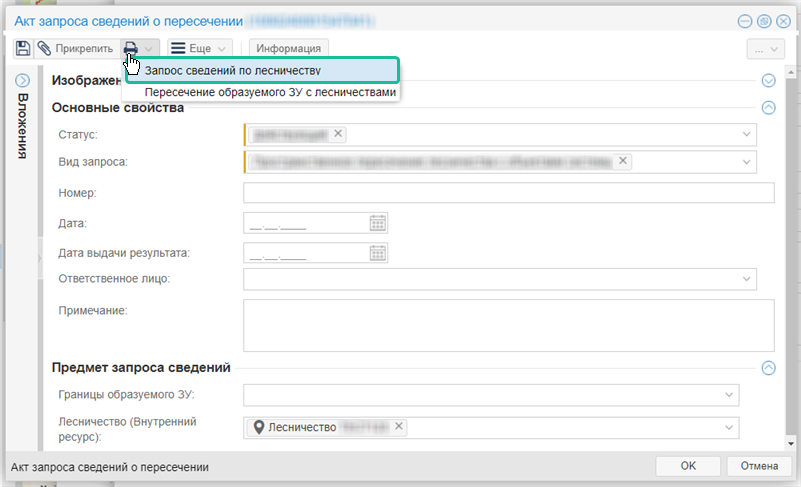
Task: Expand the Изображение section chevron
Action: [768, 81]
